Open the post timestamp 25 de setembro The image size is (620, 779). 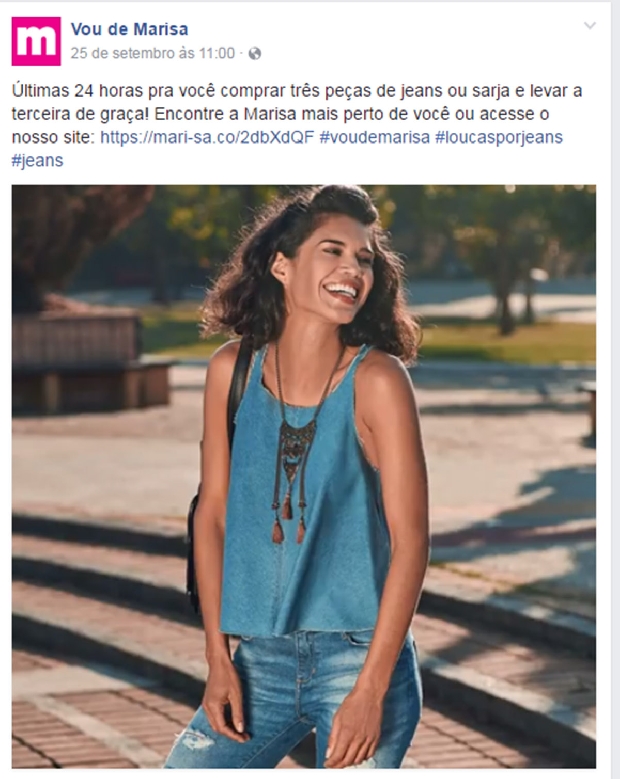click(x=153, y=53)
